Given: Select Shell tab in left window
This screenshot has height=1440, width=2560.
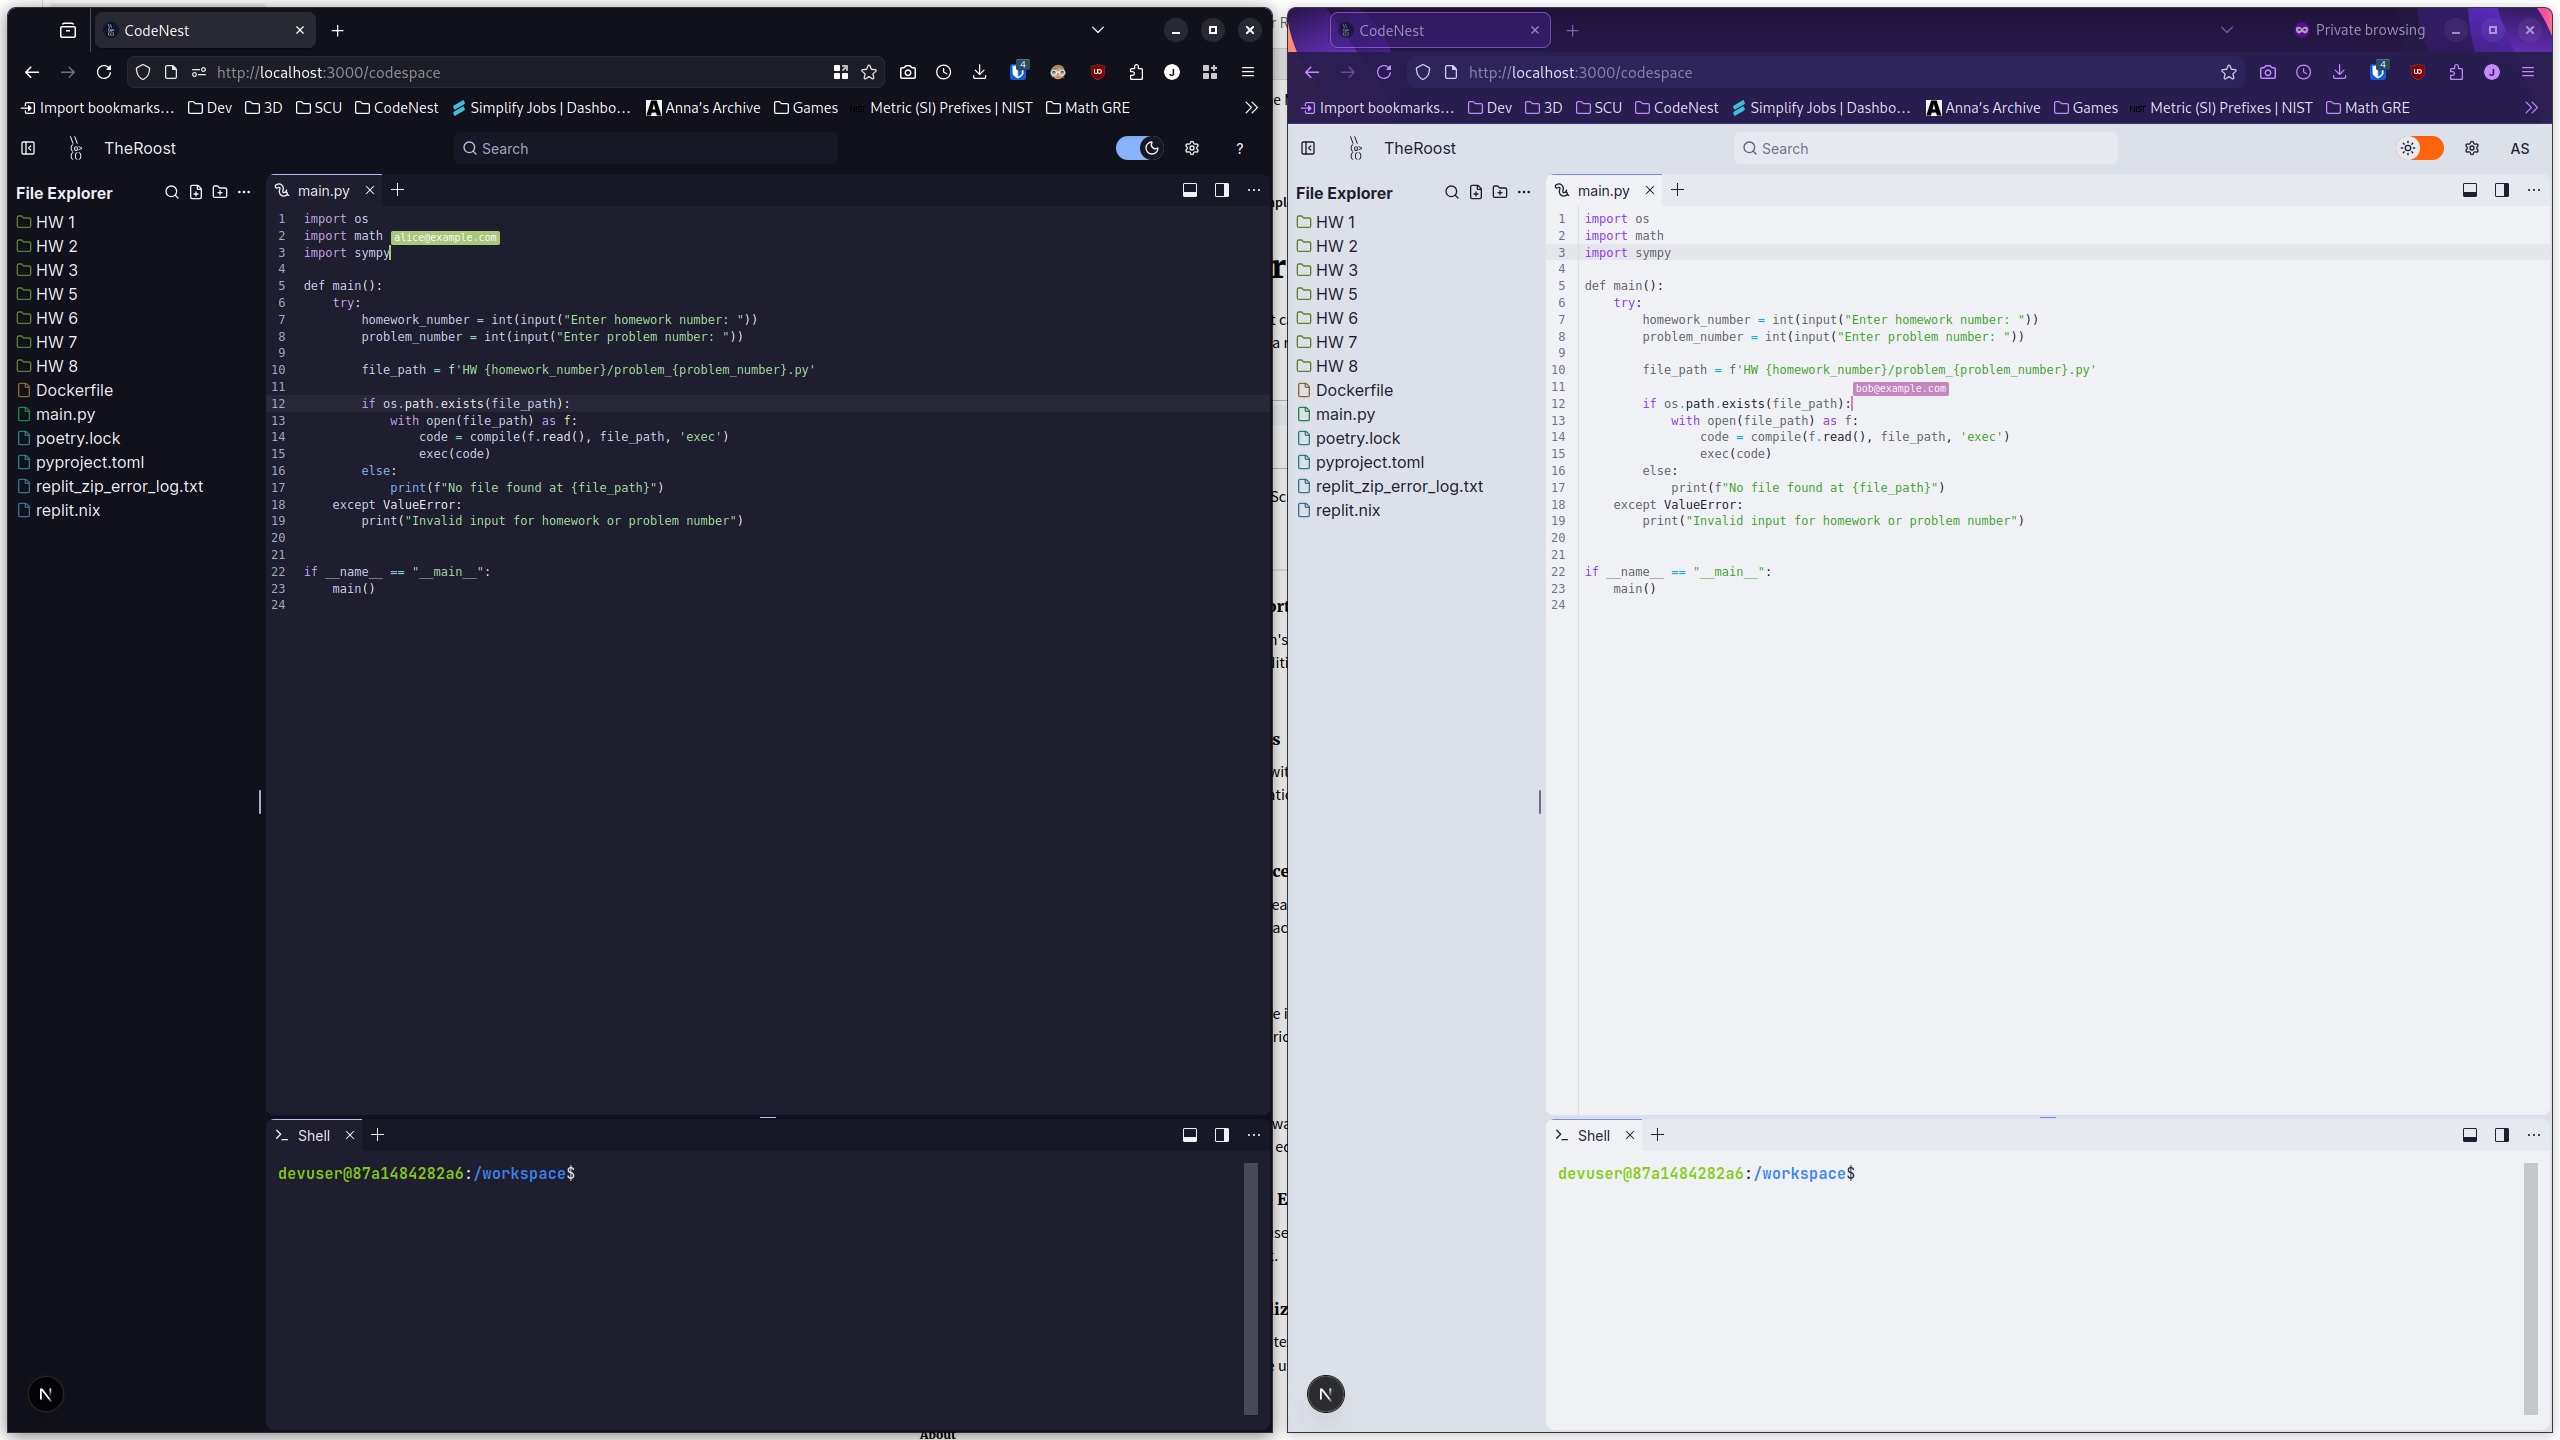Looking at the screenshot, I should coord(313,1135).
